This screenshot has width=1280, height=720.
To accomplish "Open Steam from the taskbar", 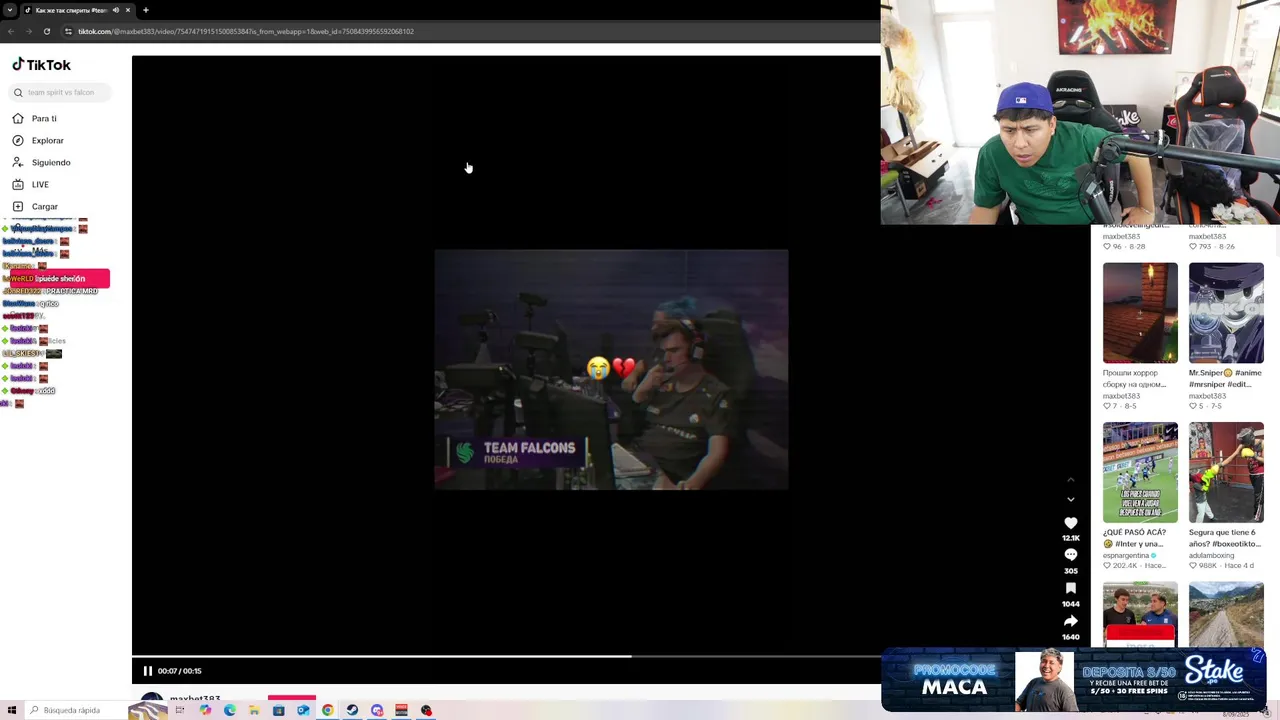I will pyautogui.click(x=352, y=710).
